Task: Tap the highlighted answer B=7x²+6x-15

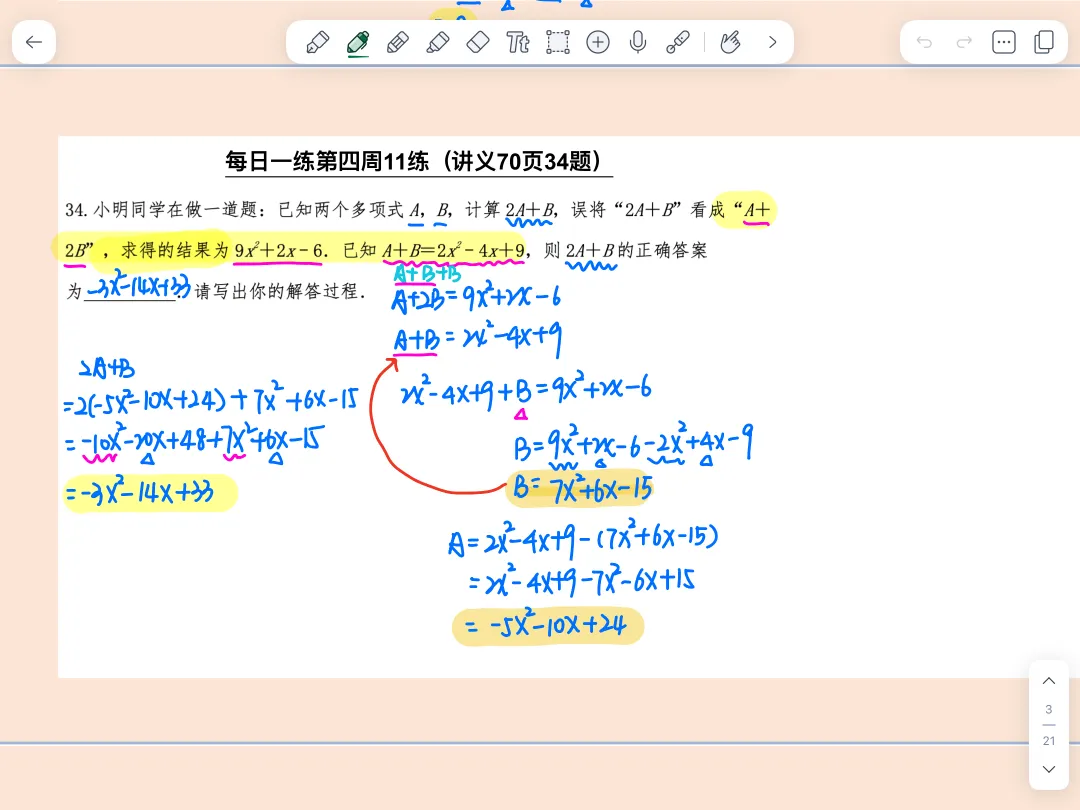Action: [x=582, y=488]
